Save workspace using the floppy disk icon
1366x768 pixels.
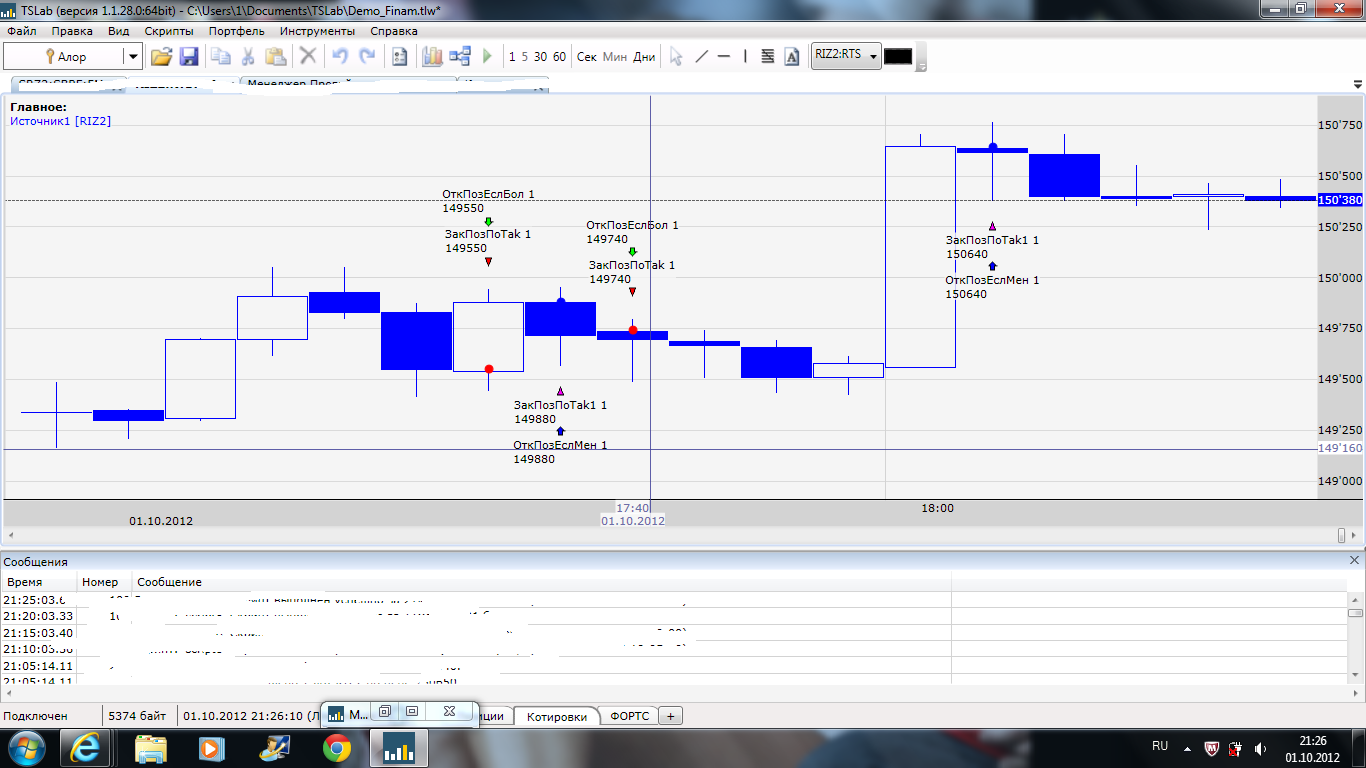click(x=189, y=57)
